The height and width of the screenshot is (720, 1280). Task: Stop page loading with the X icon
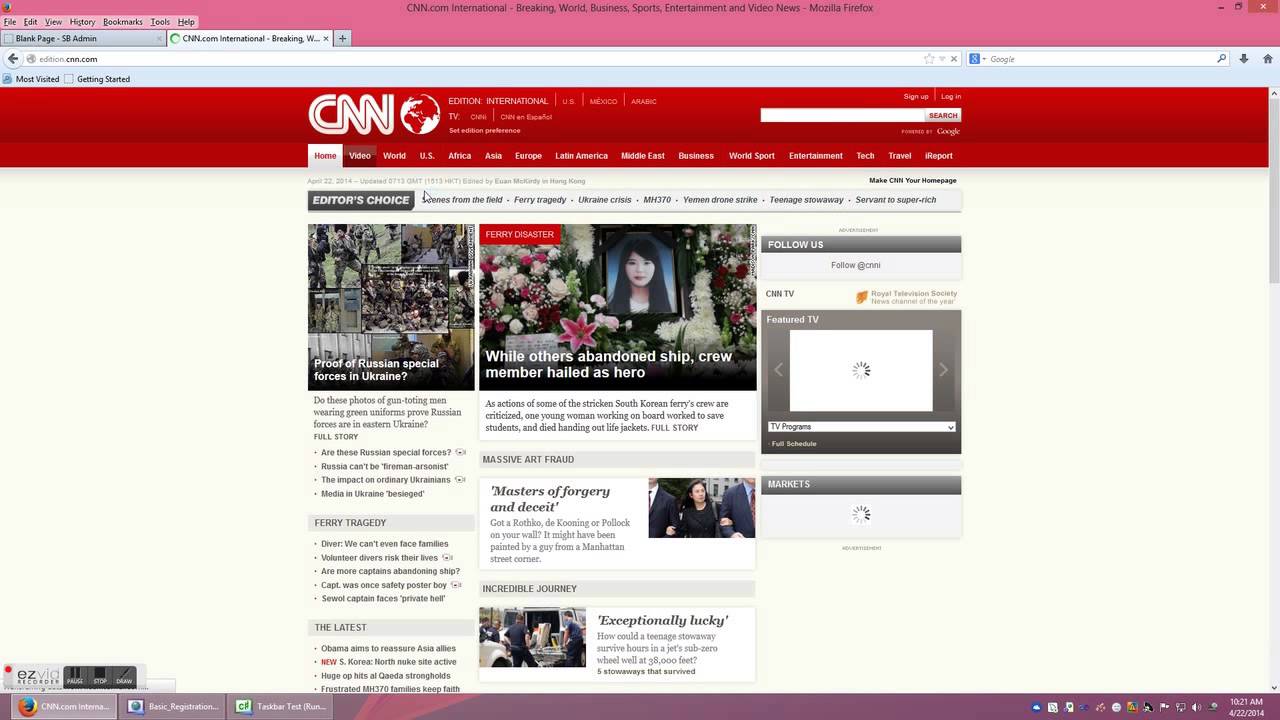coord(953,59)
